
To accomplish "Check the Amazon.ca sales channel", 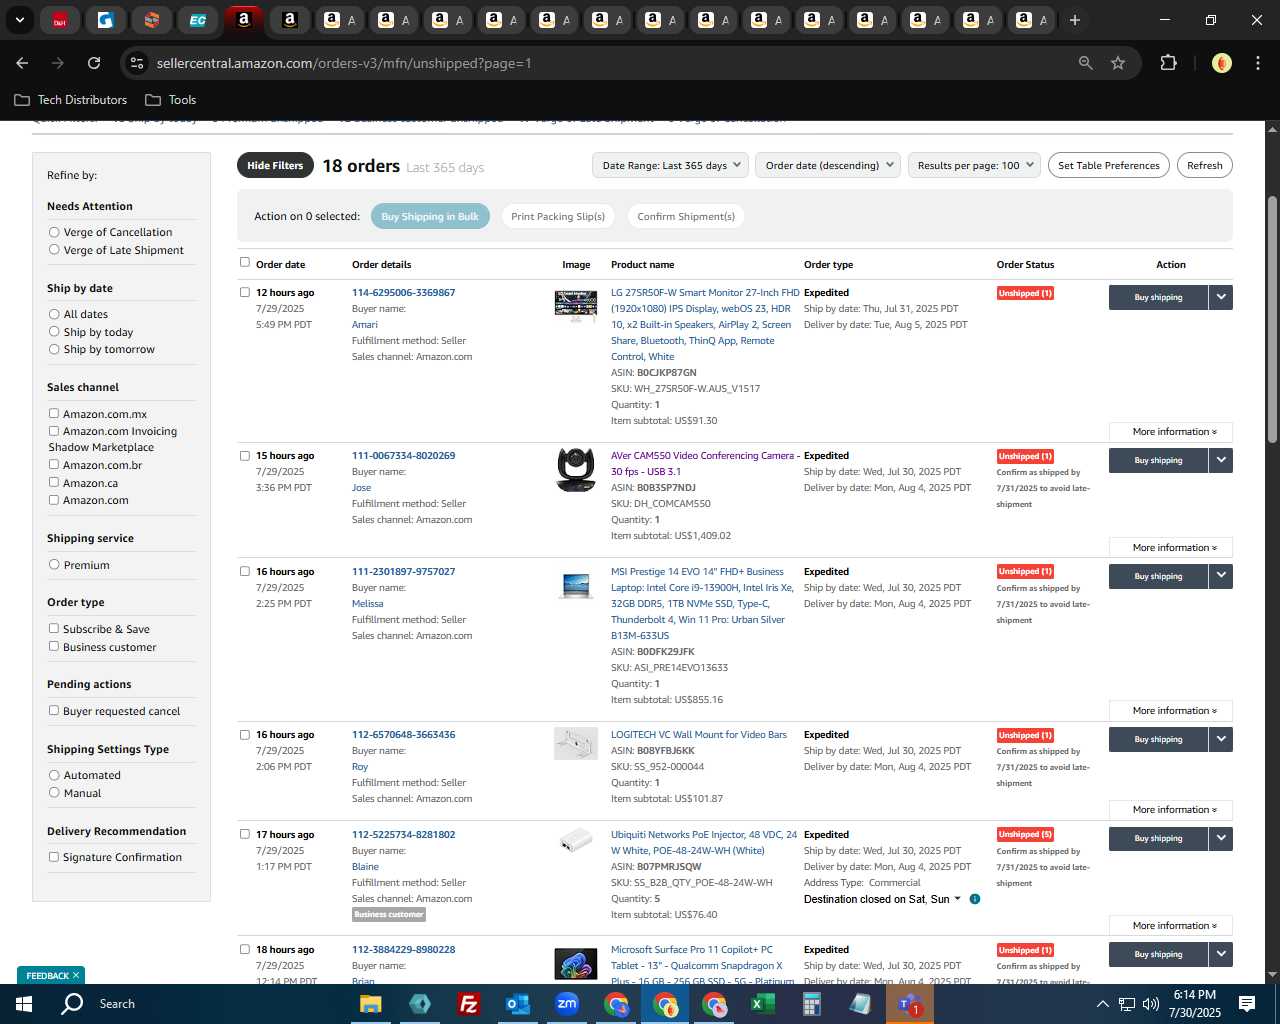I will 54,482.
